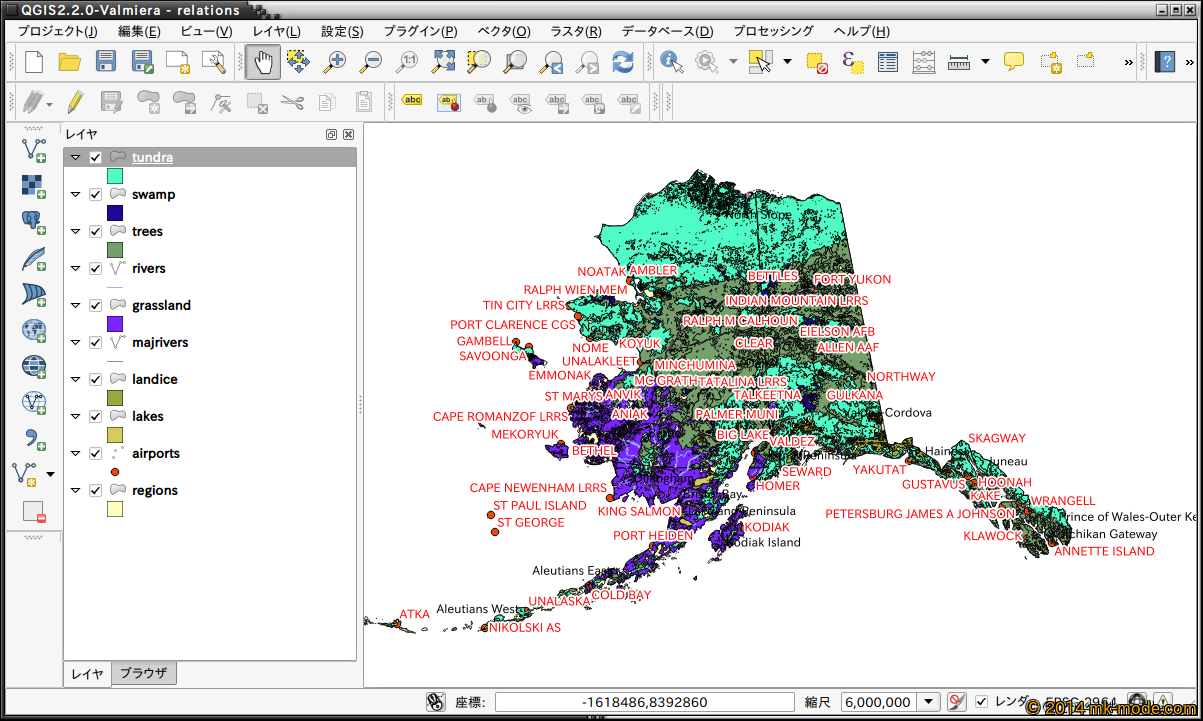Click the Zoom In magnifier tool
The width and height of the screenshot is (1203, 721).
click(x=334, y=62)
